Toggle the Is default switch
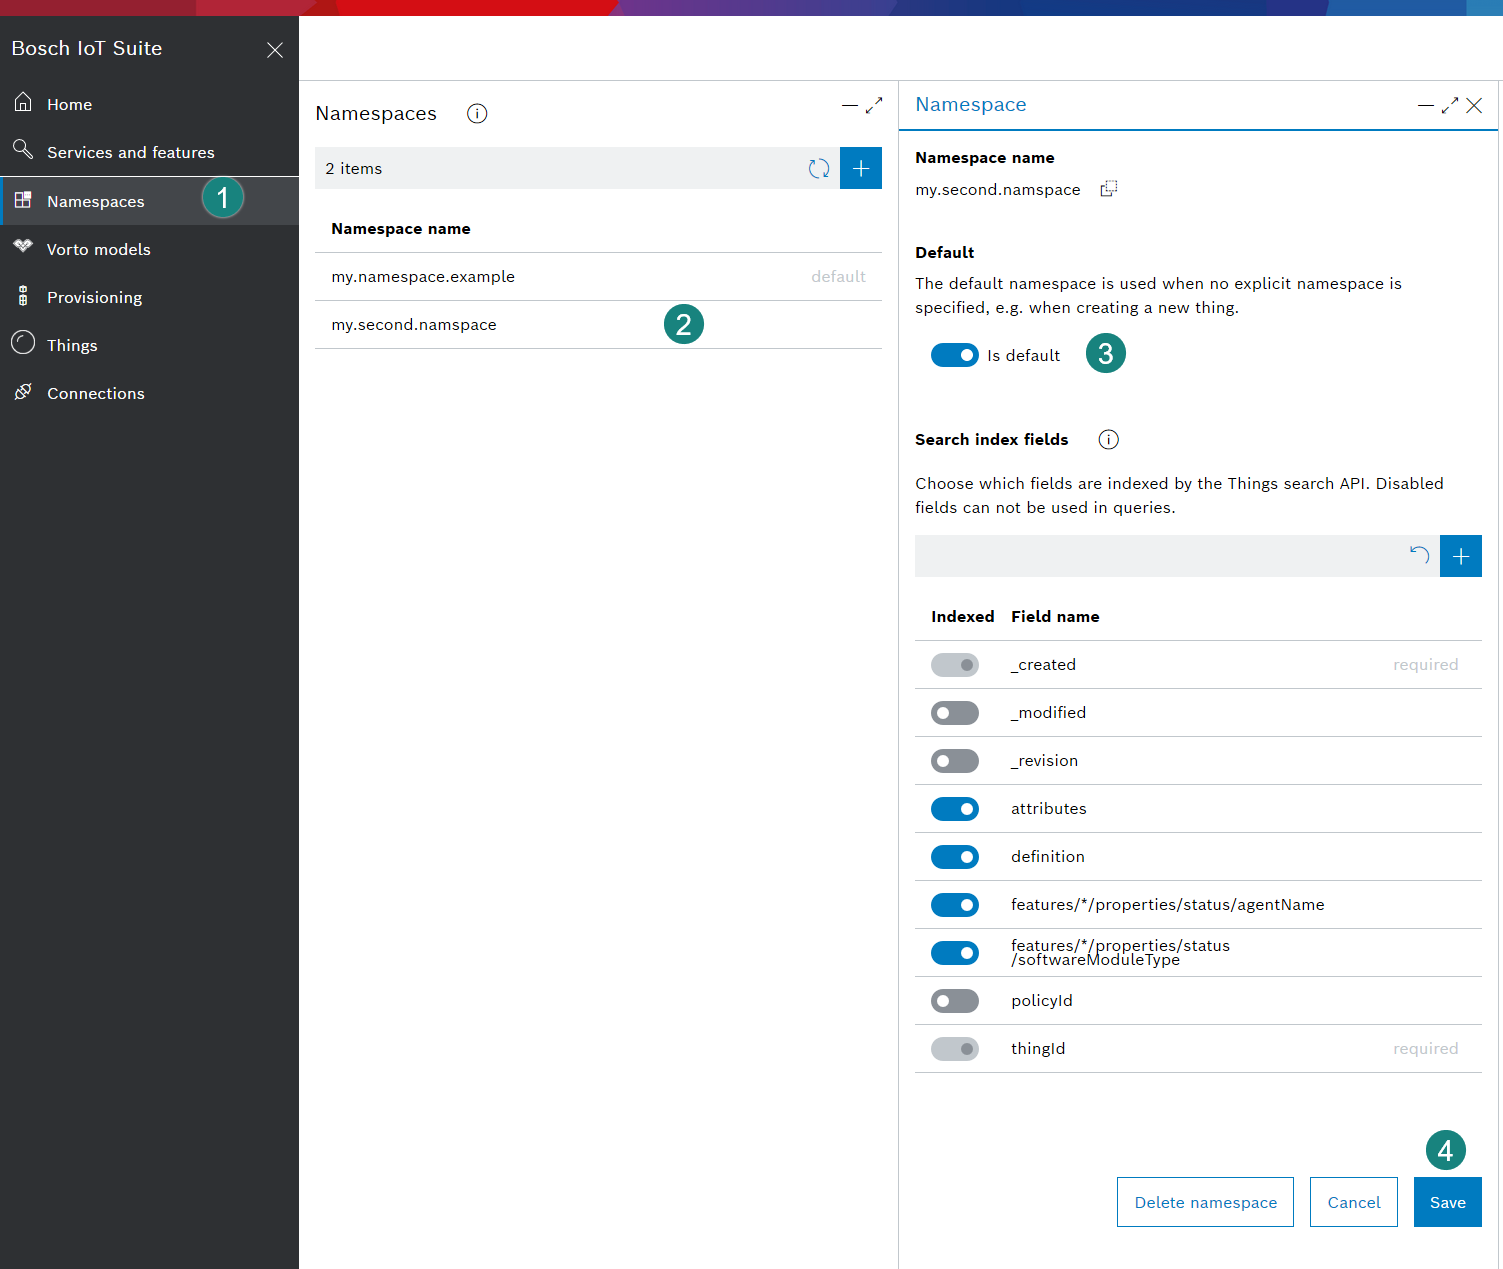Viewport: 1503px width, 1269px height. [x=955, y=355]
